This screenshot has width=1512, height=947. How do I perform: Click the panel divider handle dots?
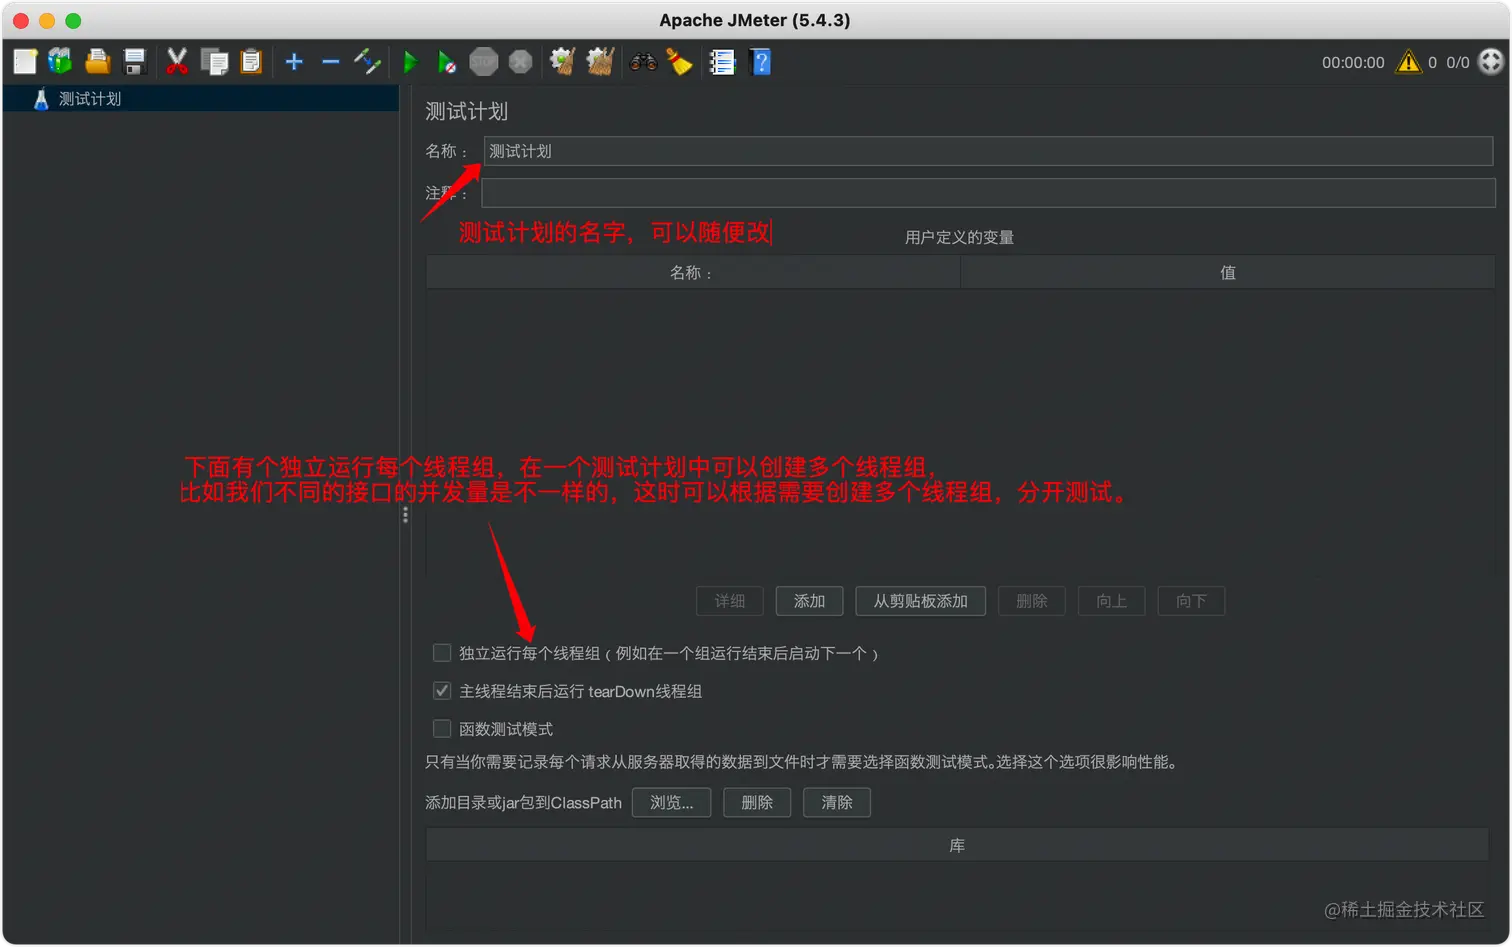tap(405, 514)
